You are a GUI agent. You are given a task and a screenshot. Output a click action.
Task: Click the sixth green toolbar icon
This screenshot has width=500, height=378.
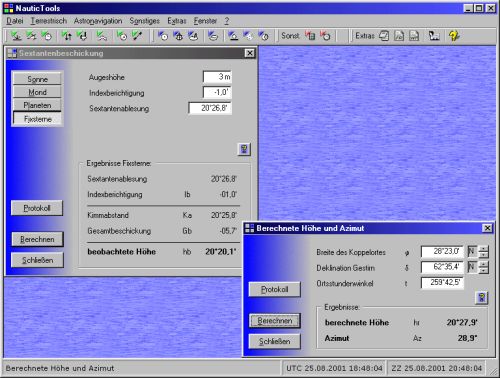coord(101,36)
